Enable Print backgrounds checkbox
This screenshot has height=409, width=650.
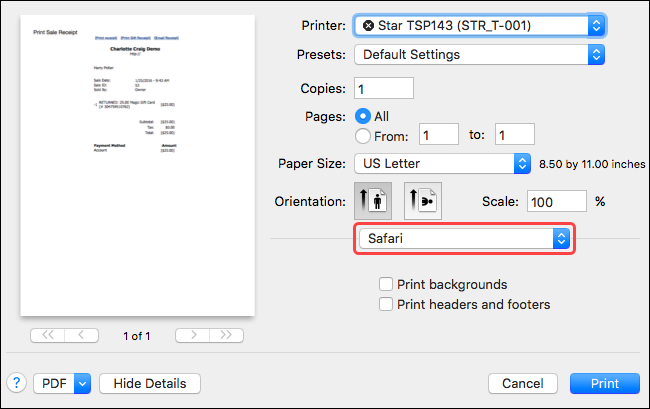[x=386, y=284]
